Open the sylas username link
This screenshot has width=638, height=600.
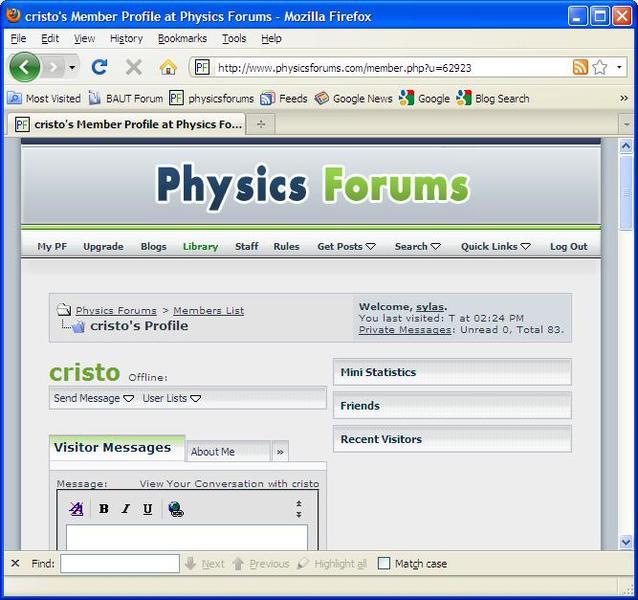pos(429,307)
